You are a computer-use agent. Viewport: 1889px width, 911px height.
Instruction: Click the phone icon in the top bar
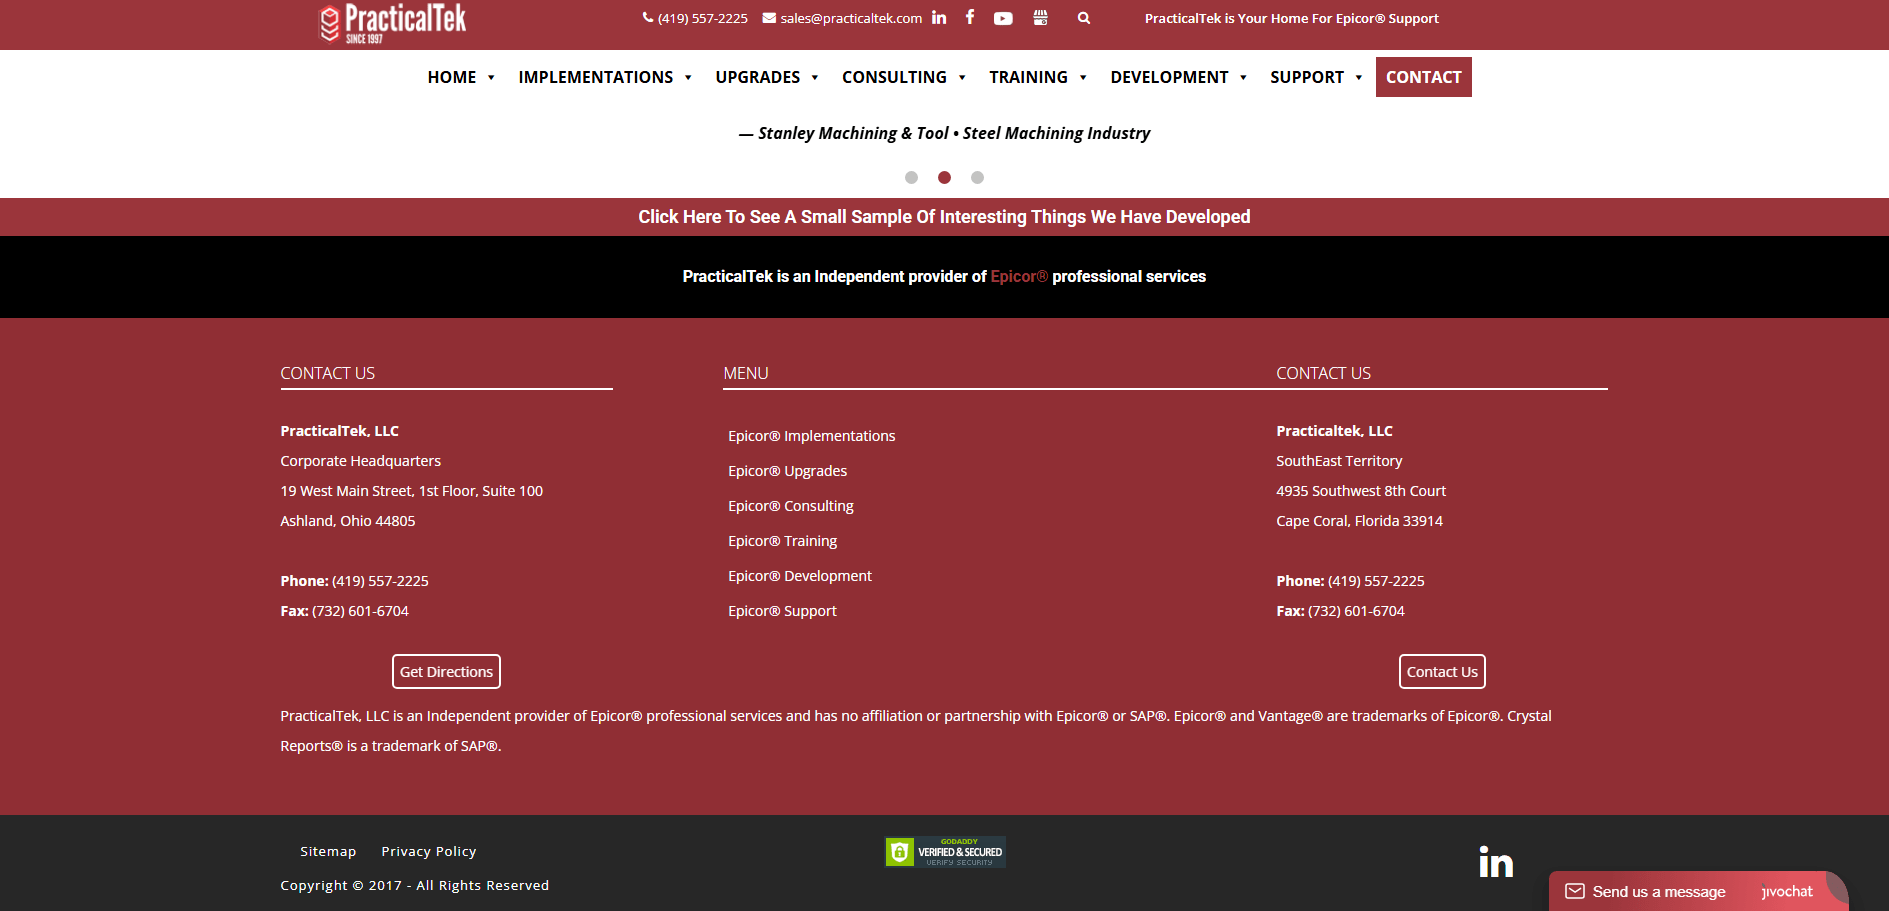[648, 18]
